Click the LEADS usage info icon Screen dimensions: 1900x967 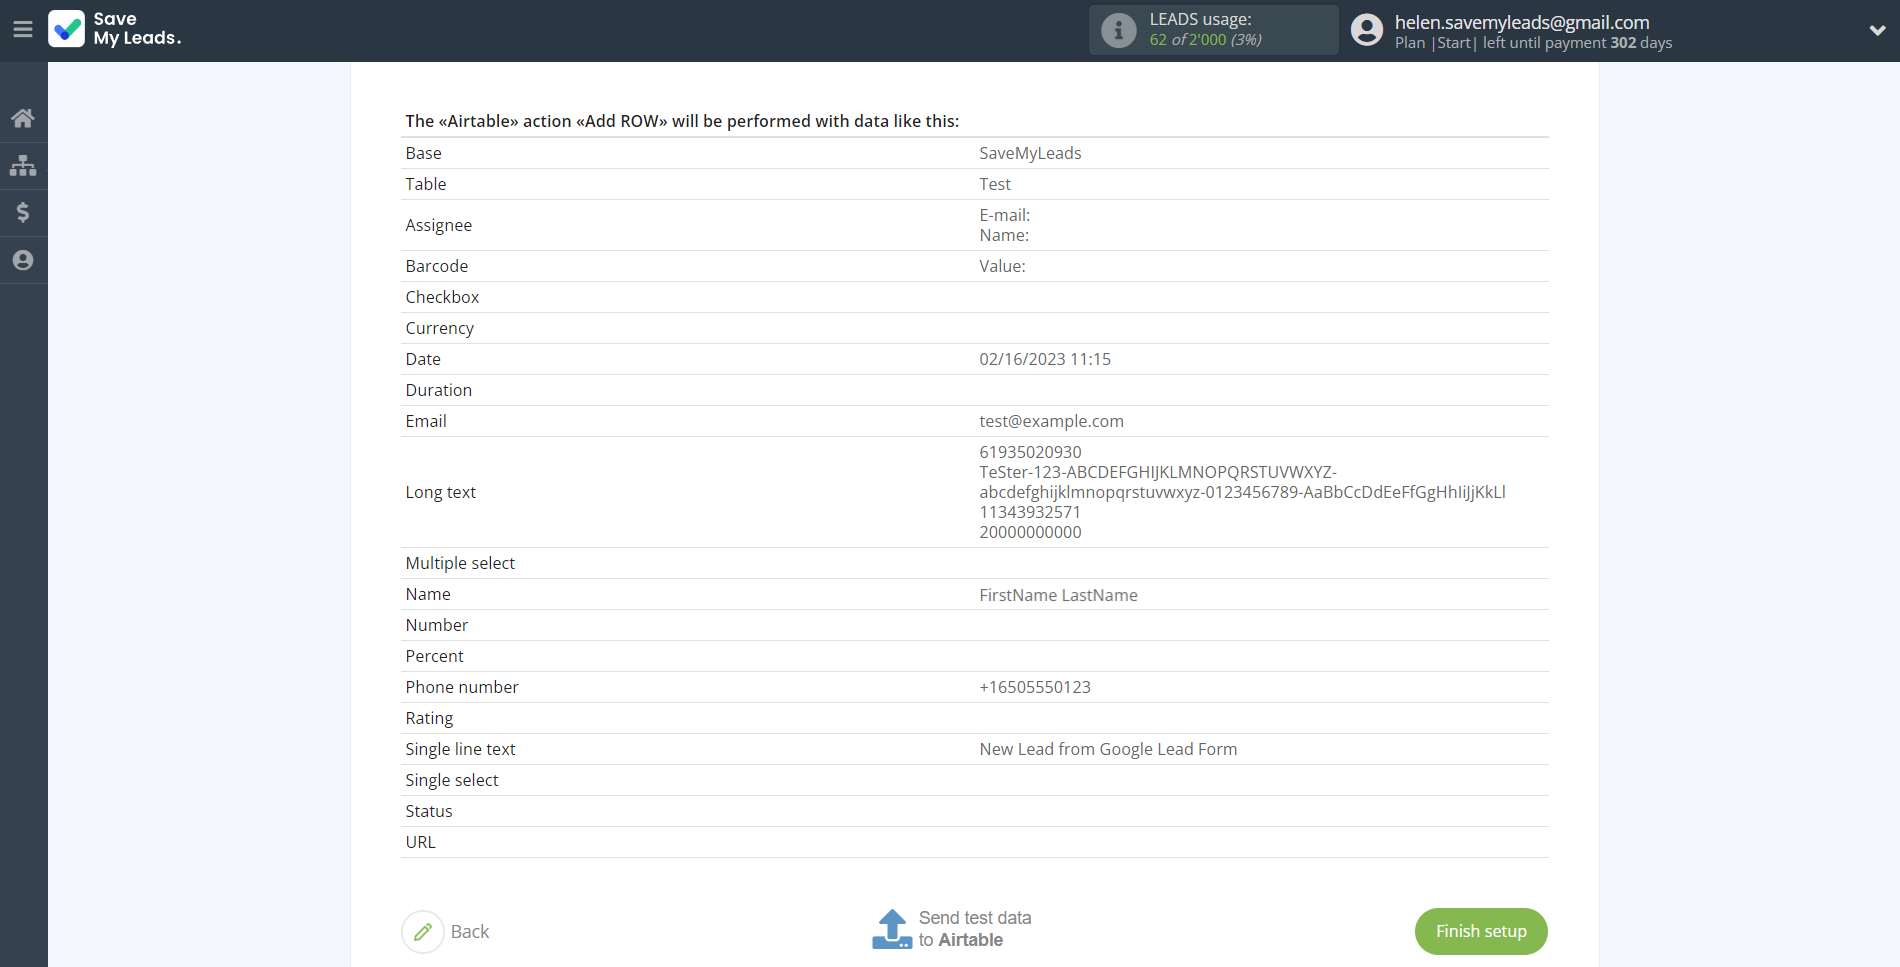click(x=1119, y=30)
